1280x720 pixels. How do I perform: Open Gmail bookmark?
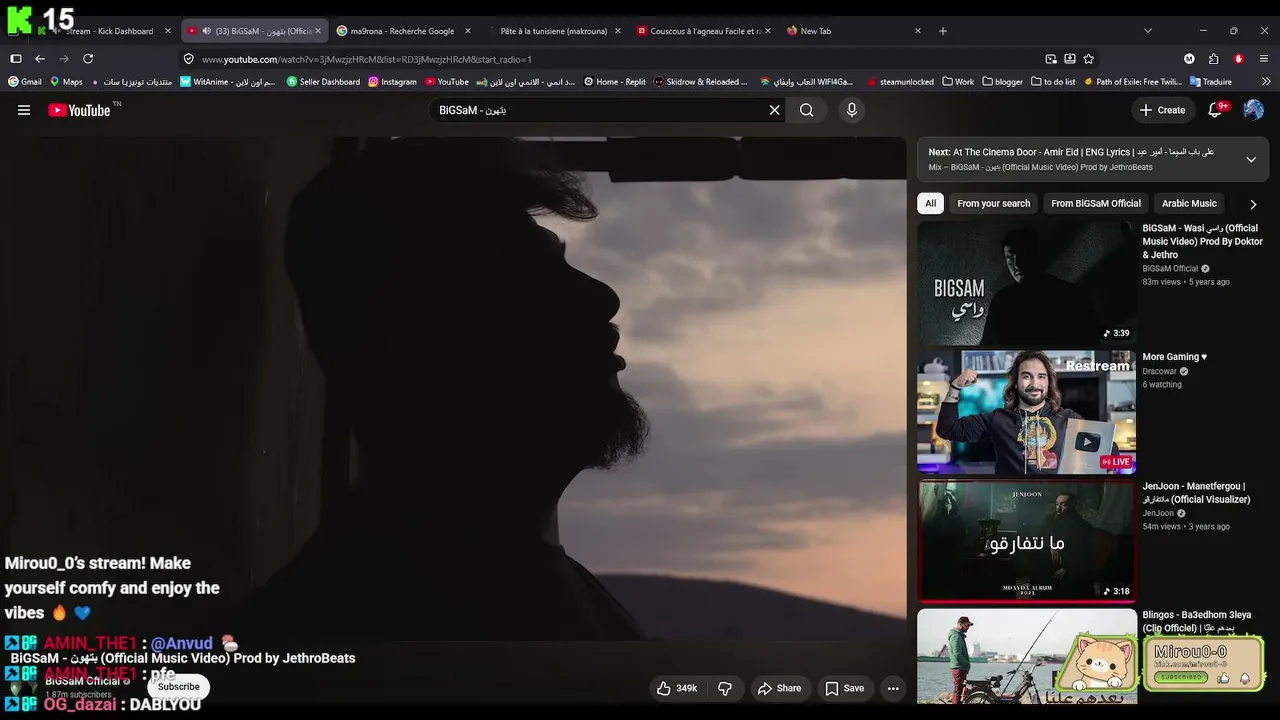[25, 82]
